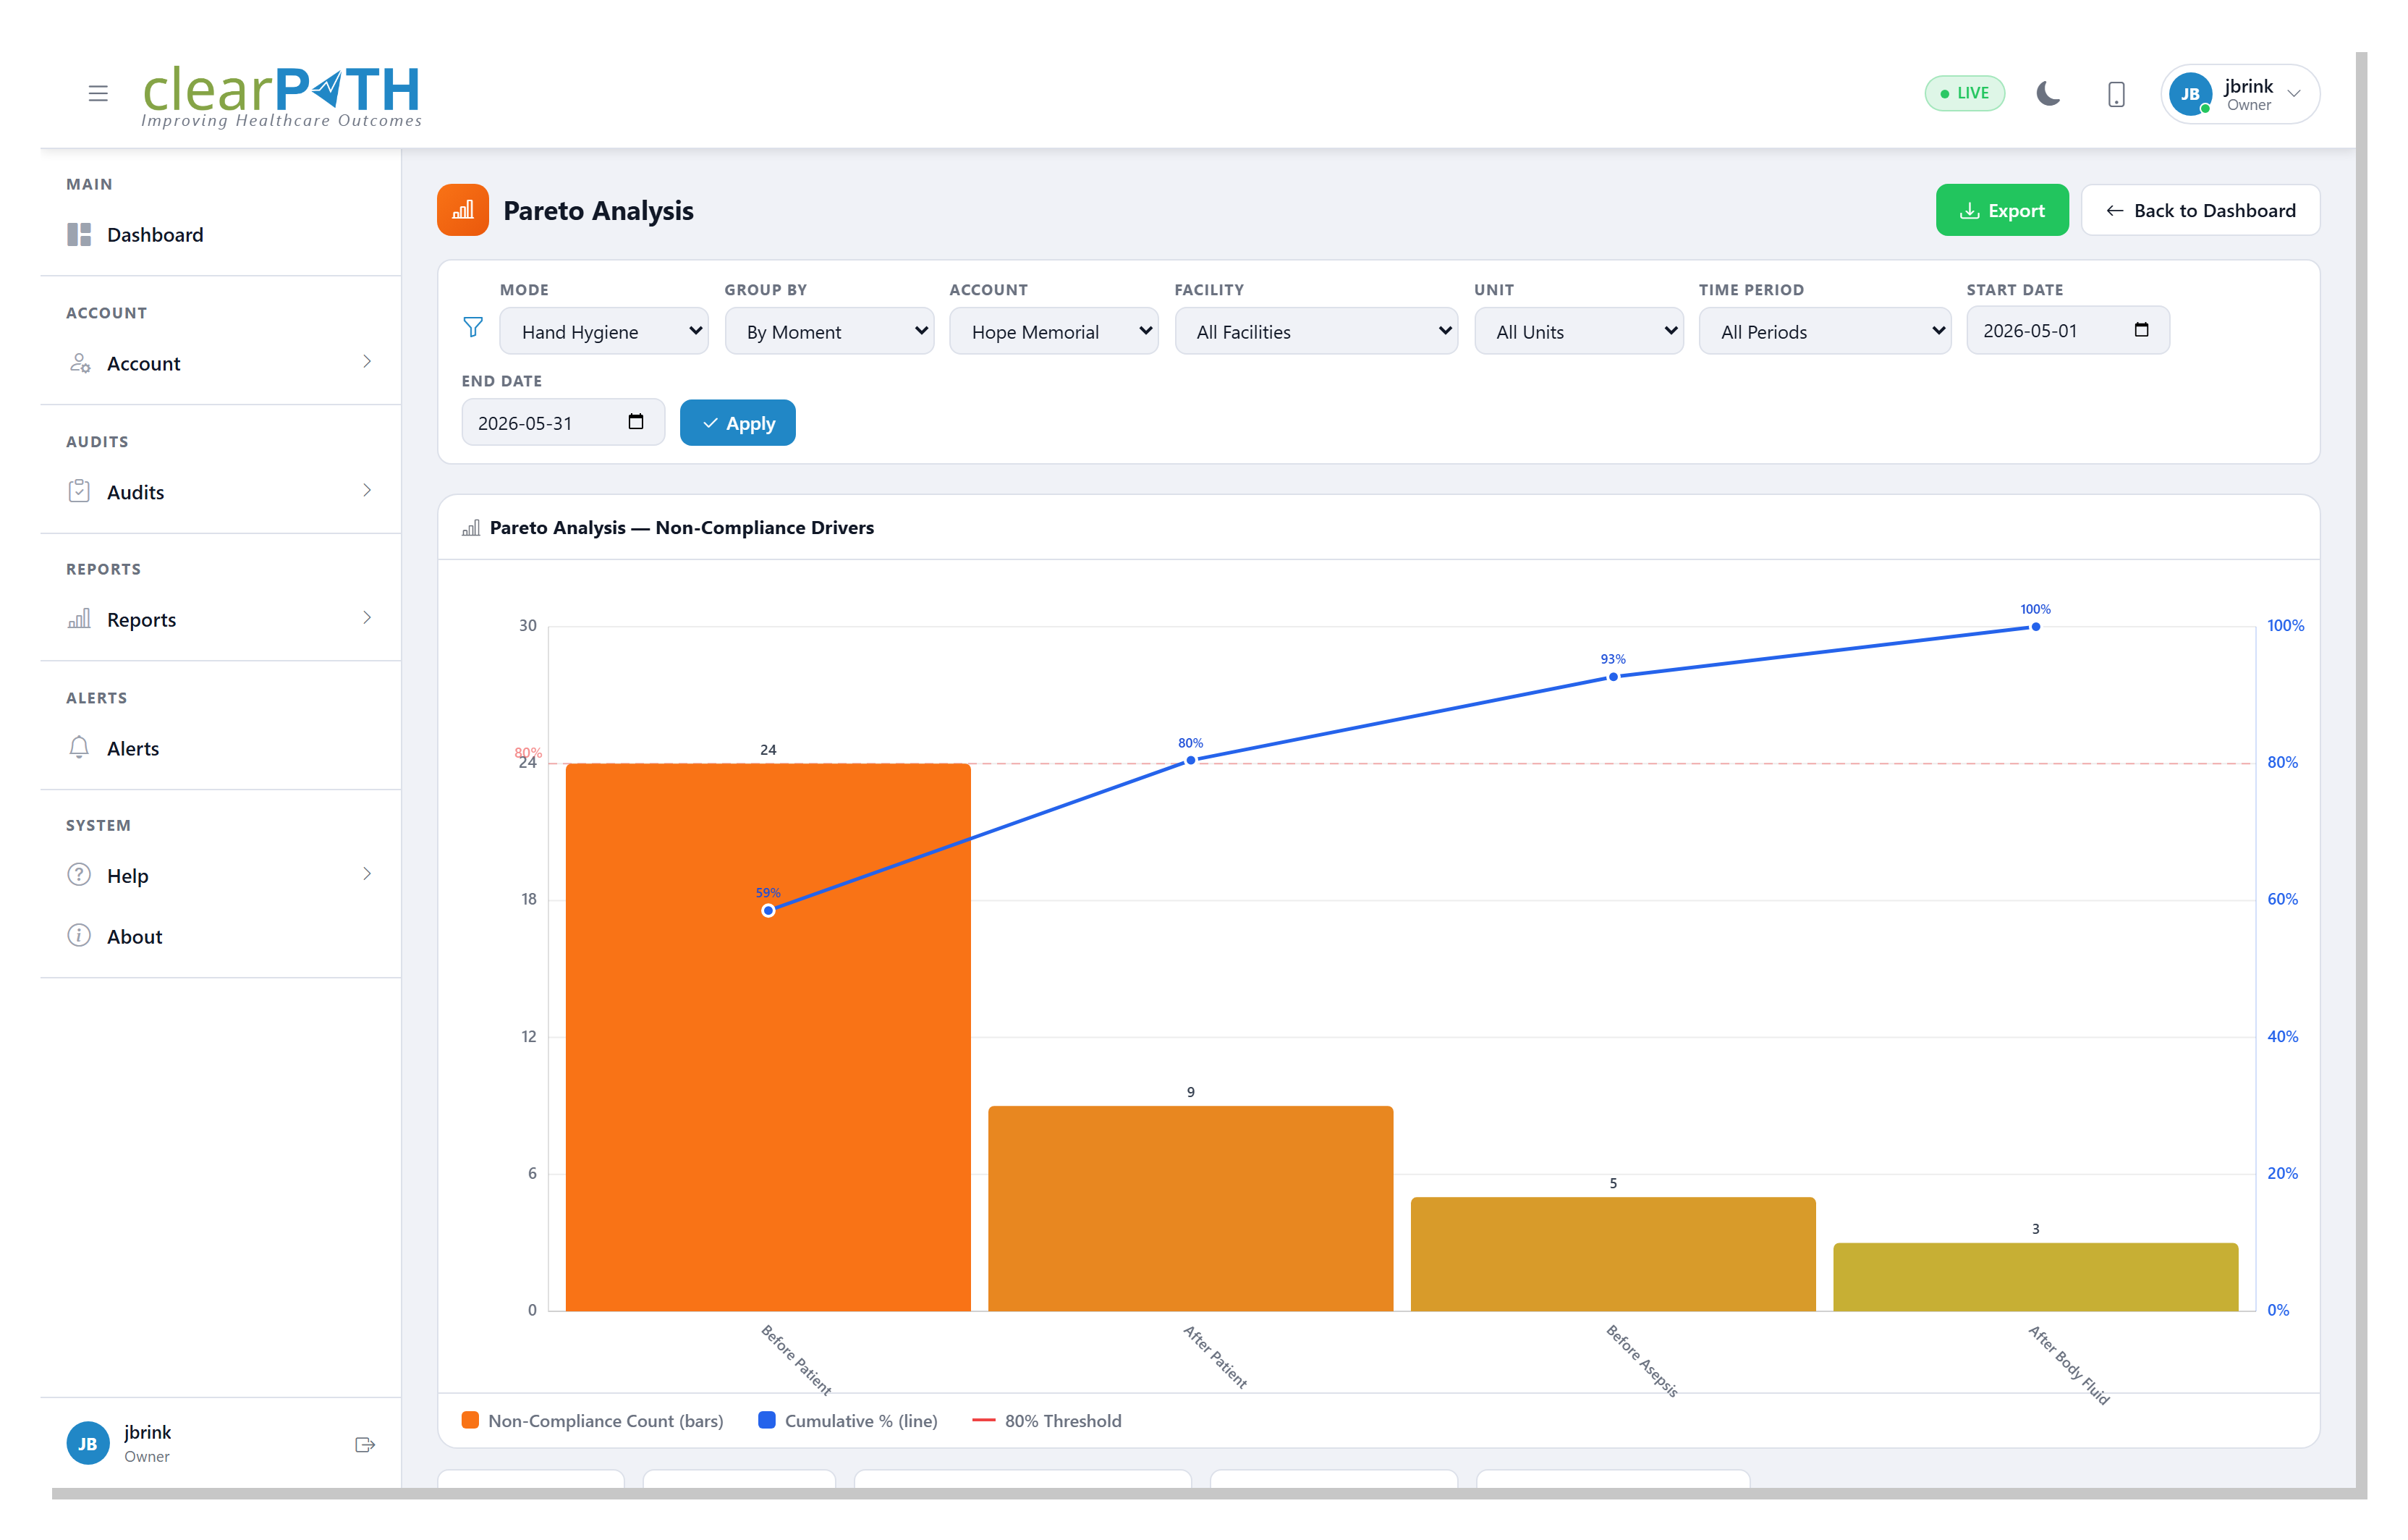This screenshot has width=2408, height=1540.
Task: Click the End Date input field
Action: click(563, 422)
